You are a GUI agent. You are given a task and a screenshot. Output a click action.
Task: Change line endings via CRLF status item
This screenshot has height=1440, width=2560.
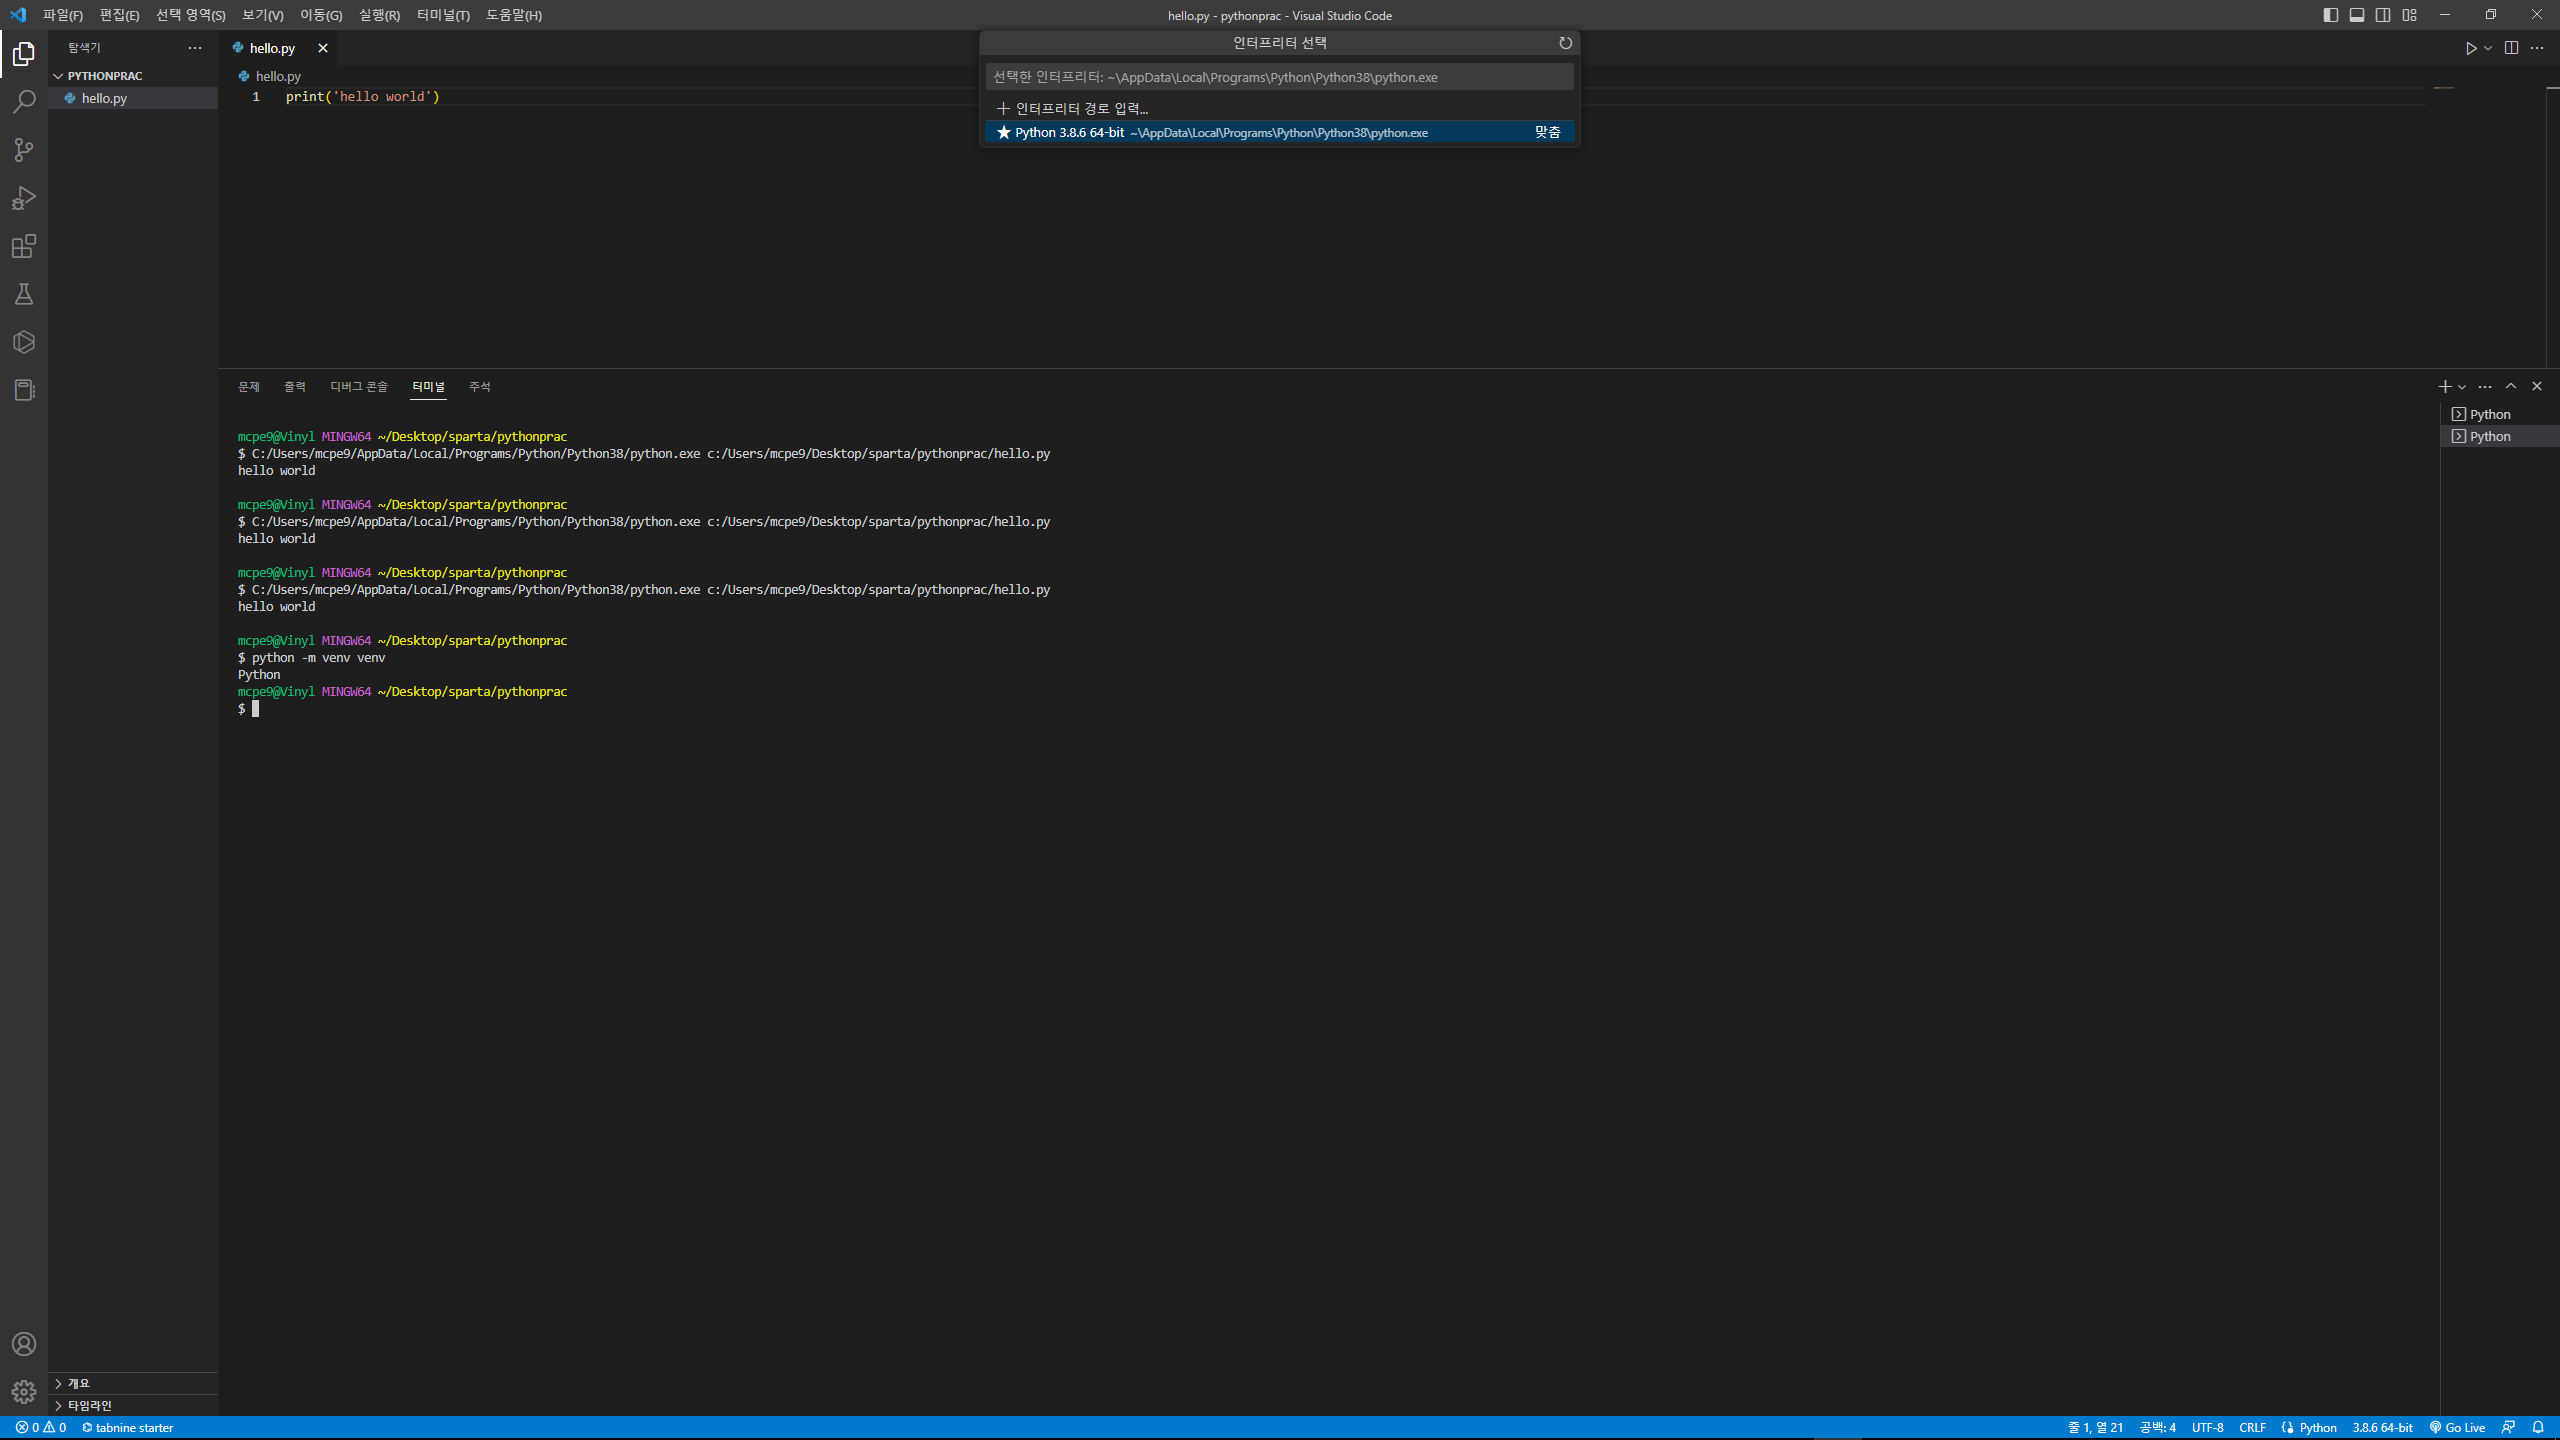click(x=2253, y=1428)
